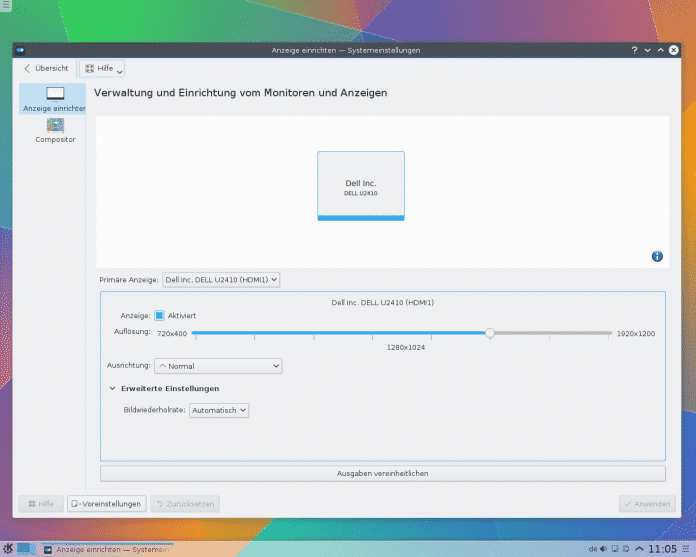696x557 pixels.
Task: Open the virtual desktop pager in the taskbar
Action: click(26, 548)
